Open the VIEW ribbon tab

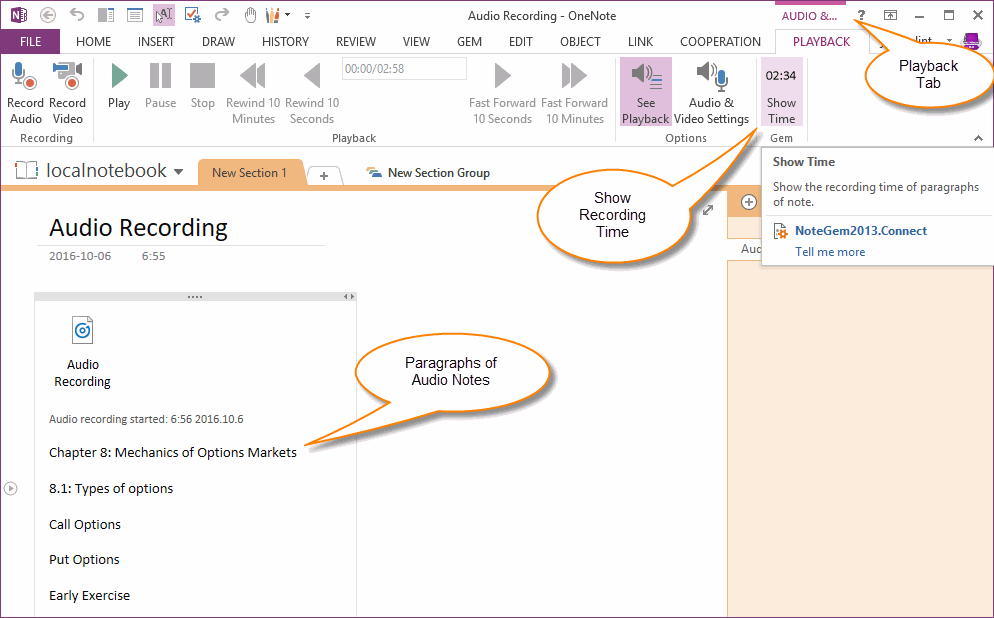click(416, 42)
